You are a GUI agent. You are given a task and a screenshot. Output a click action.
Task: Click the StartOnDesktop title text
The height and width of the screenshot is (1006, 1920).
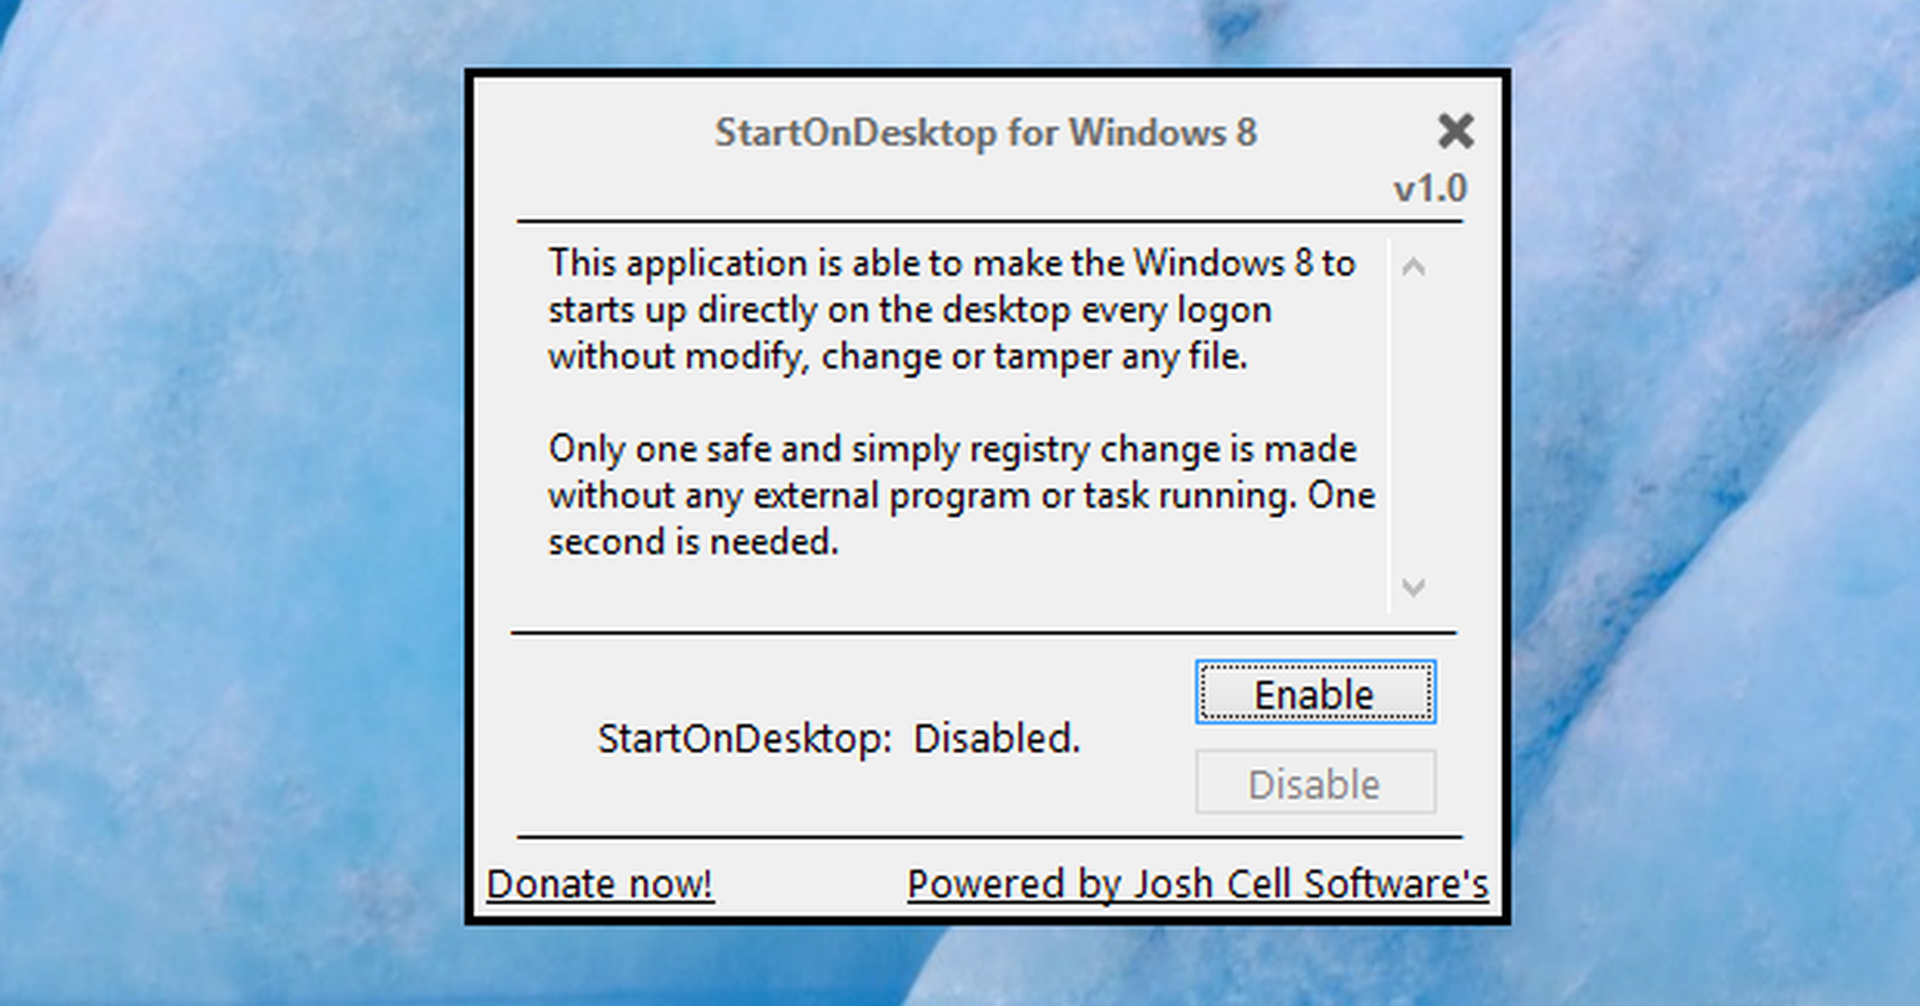pyautogui.click(x=985, y=131)
